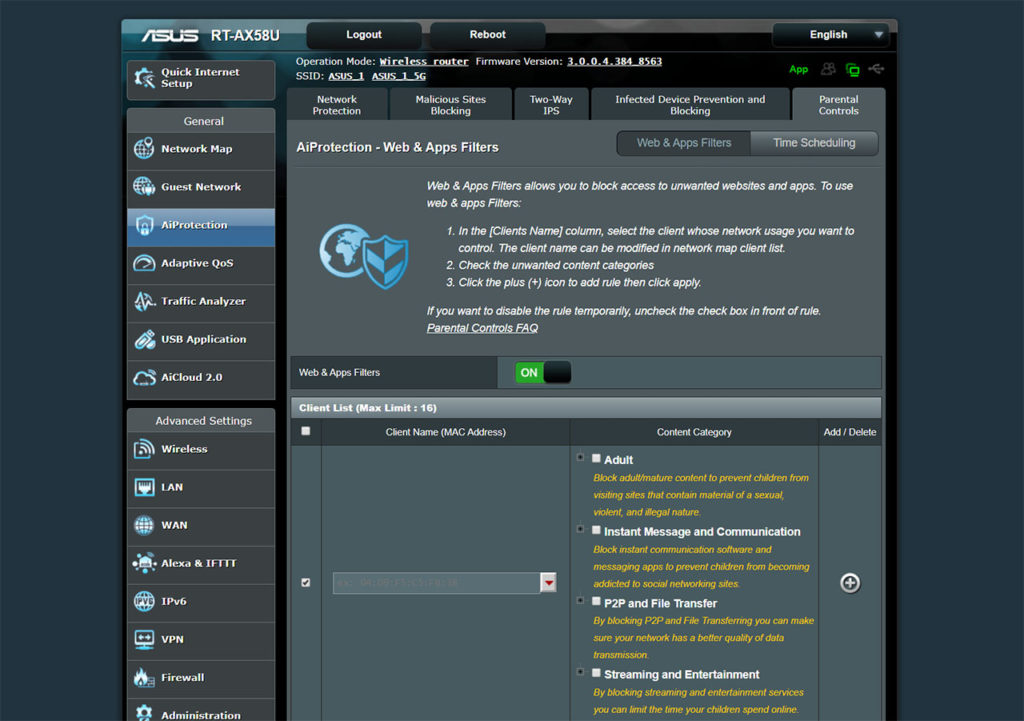Click the plus icon to add rule
This screenshot has width=1024, height=721.
tap(850, 583)
